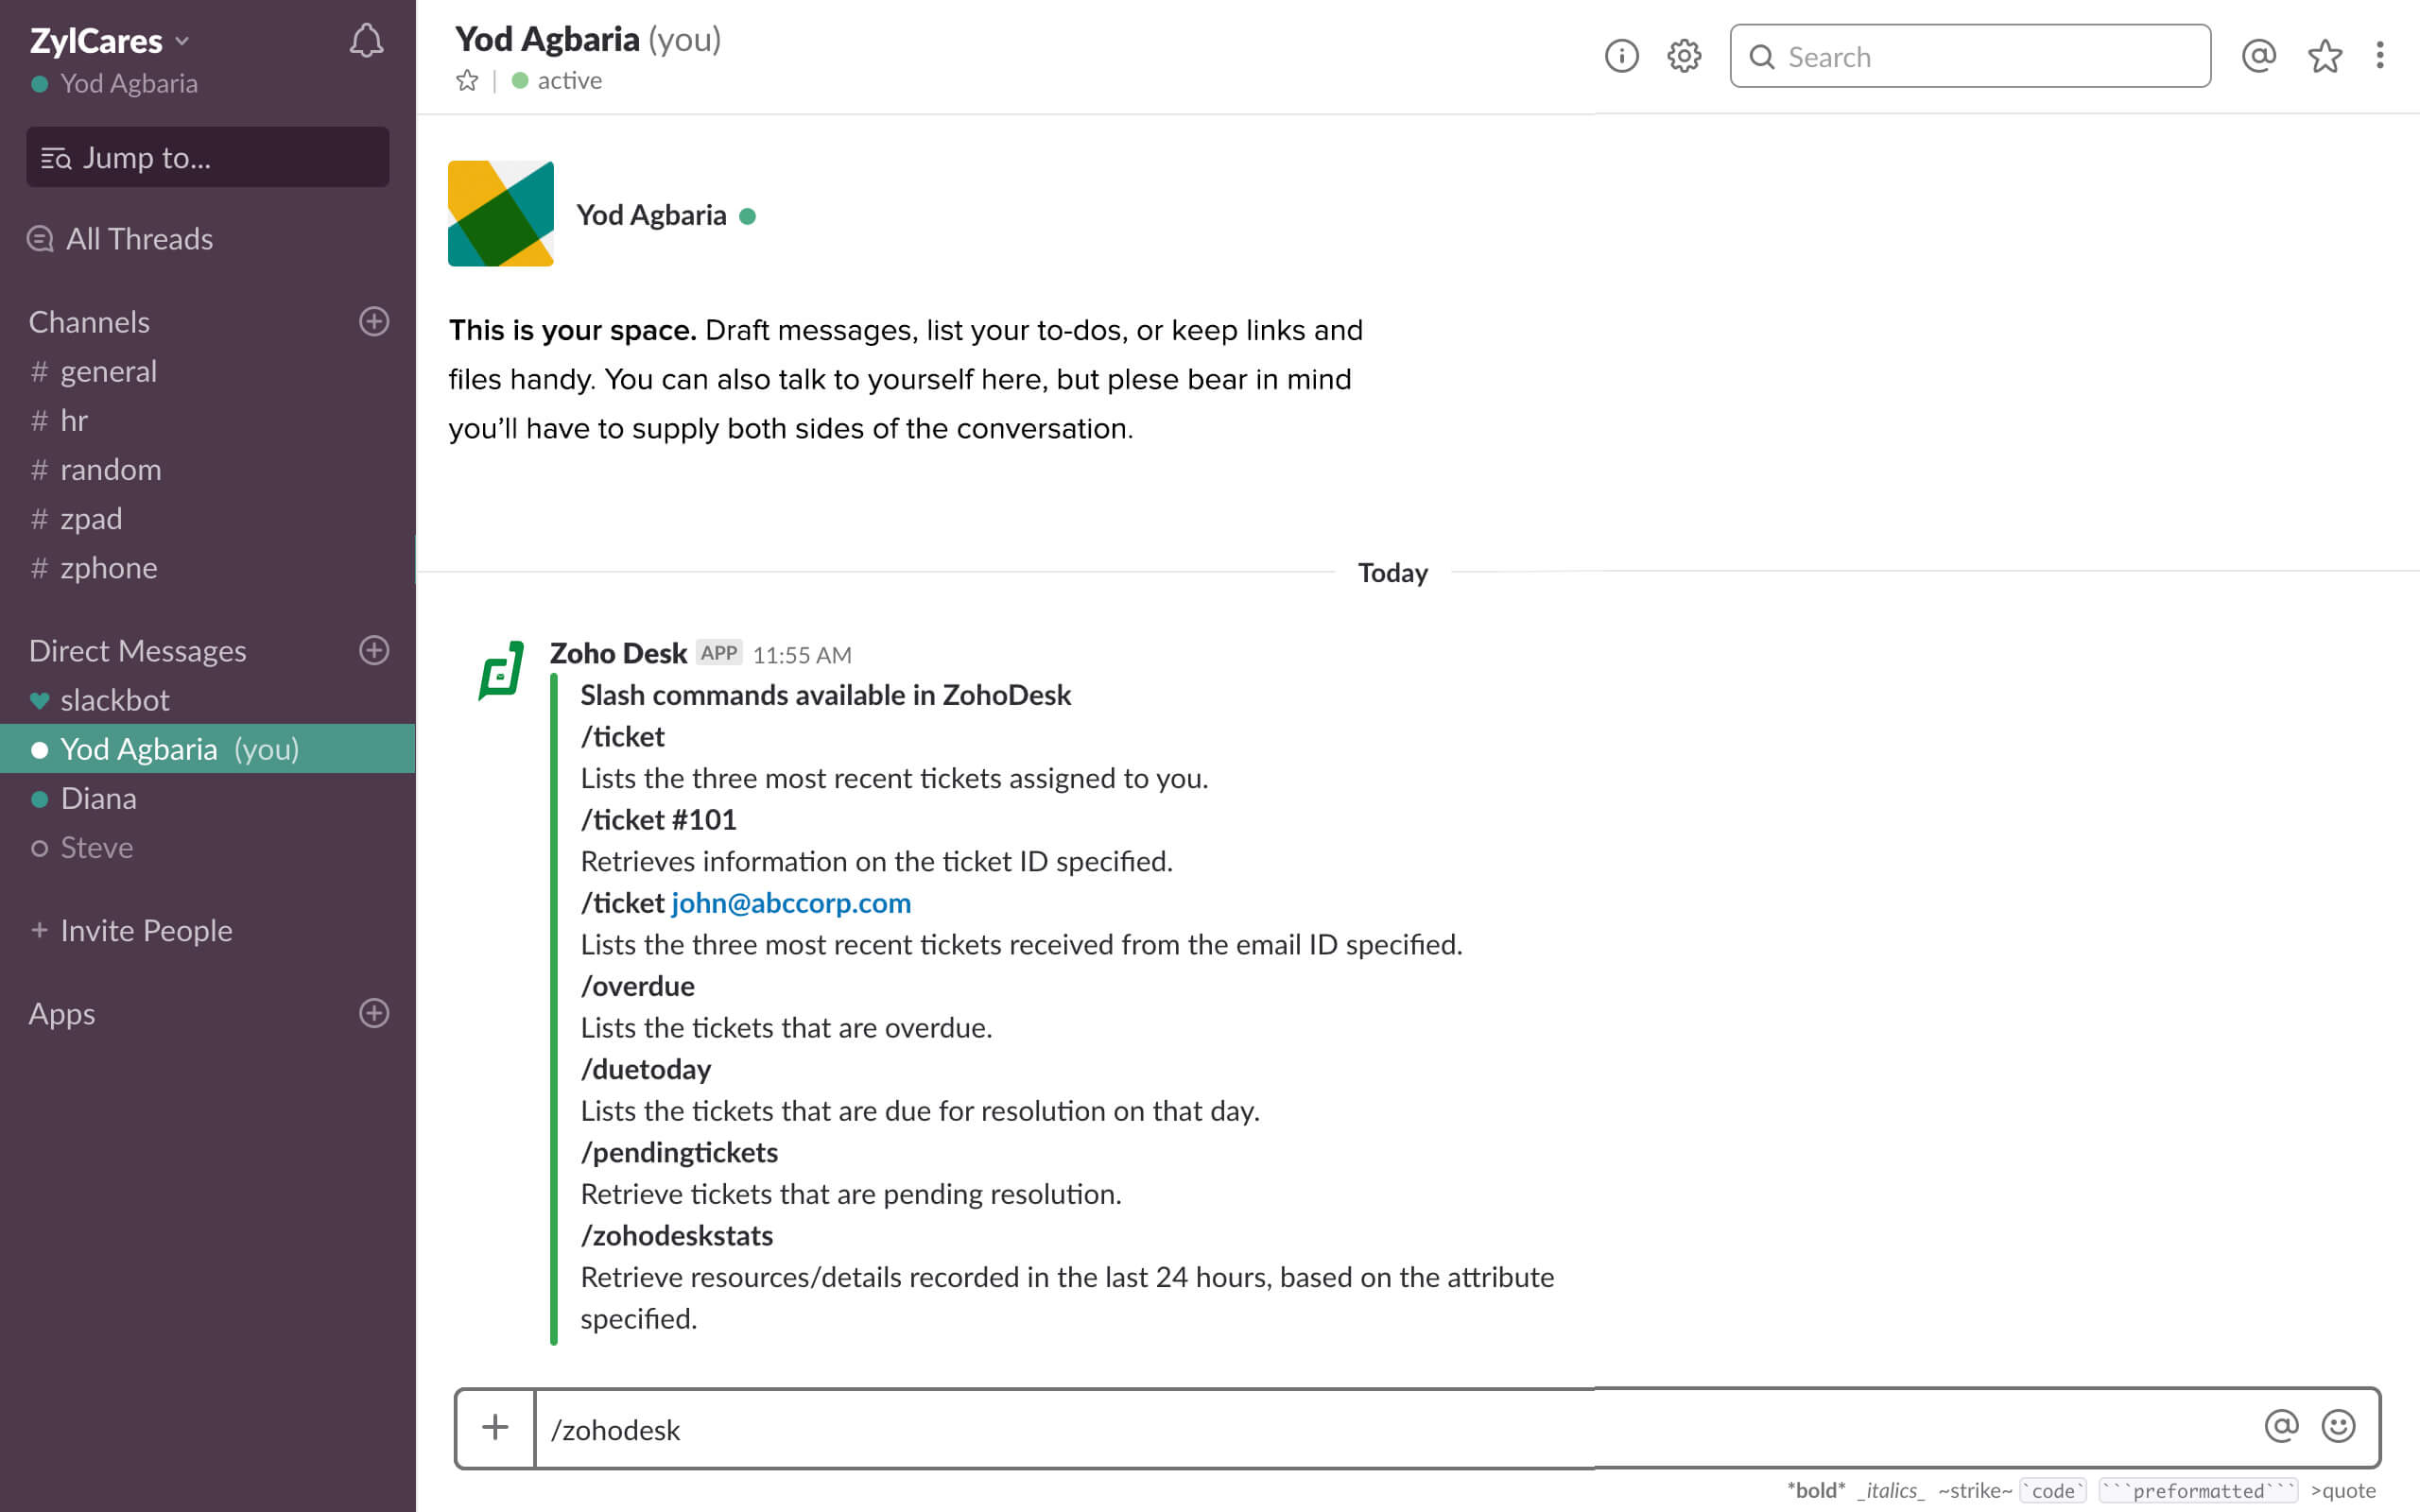Open Zoho Desk app sender name
Screen dimensions: 2420x1512
[x=618, y=653]
